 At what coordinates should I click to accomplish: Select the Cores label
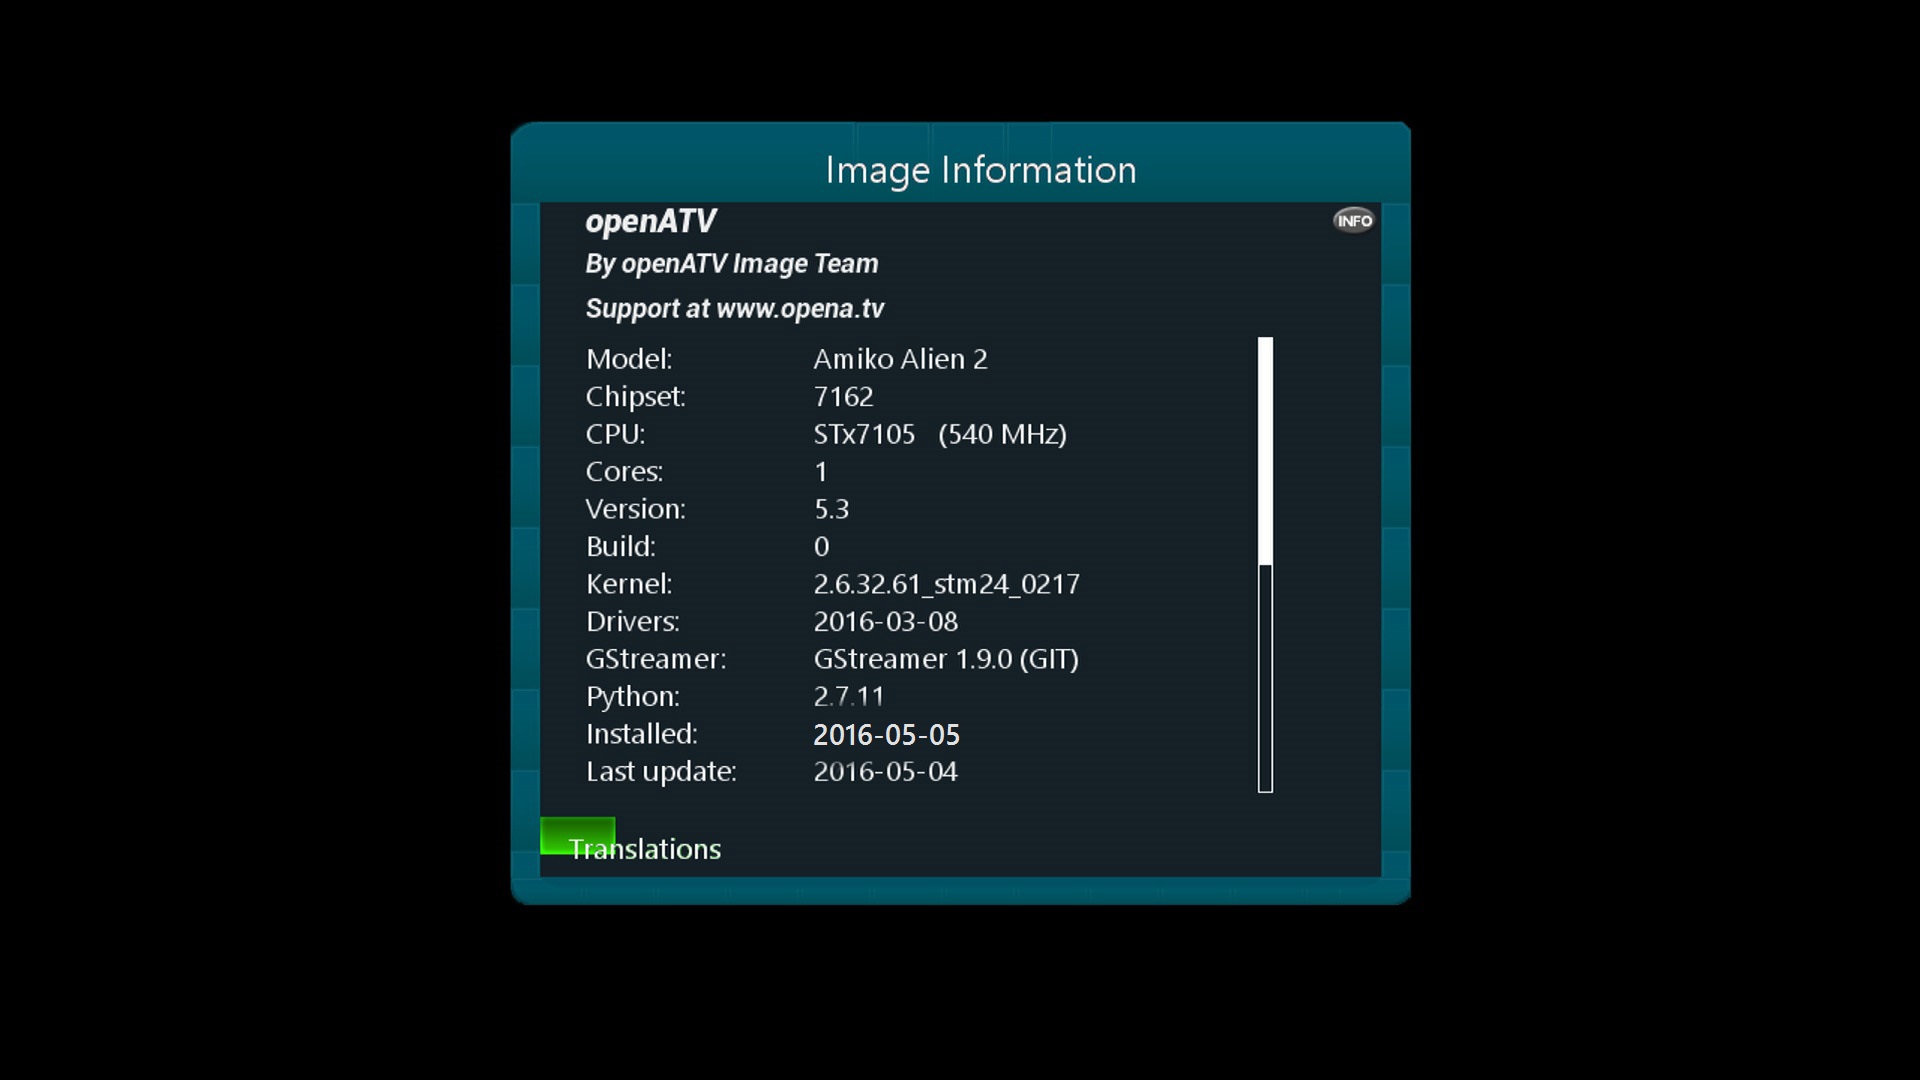pyautogui.click(x=624, y=472)
